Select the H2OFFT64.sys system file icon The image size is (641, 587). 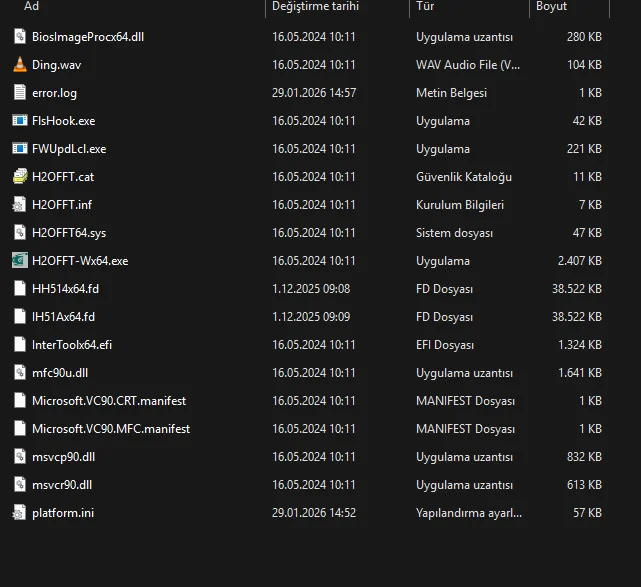point(20,233)
